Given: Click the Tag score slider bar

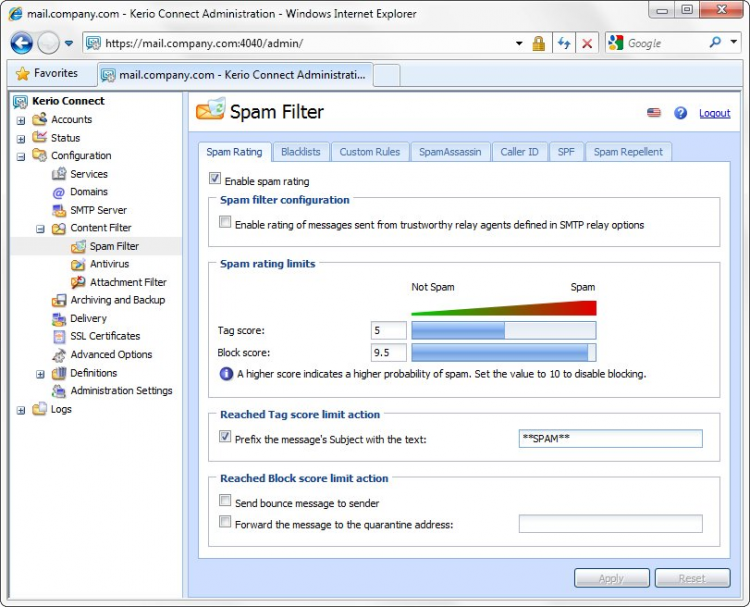Looking at the screenshot, I should point(504,331).
